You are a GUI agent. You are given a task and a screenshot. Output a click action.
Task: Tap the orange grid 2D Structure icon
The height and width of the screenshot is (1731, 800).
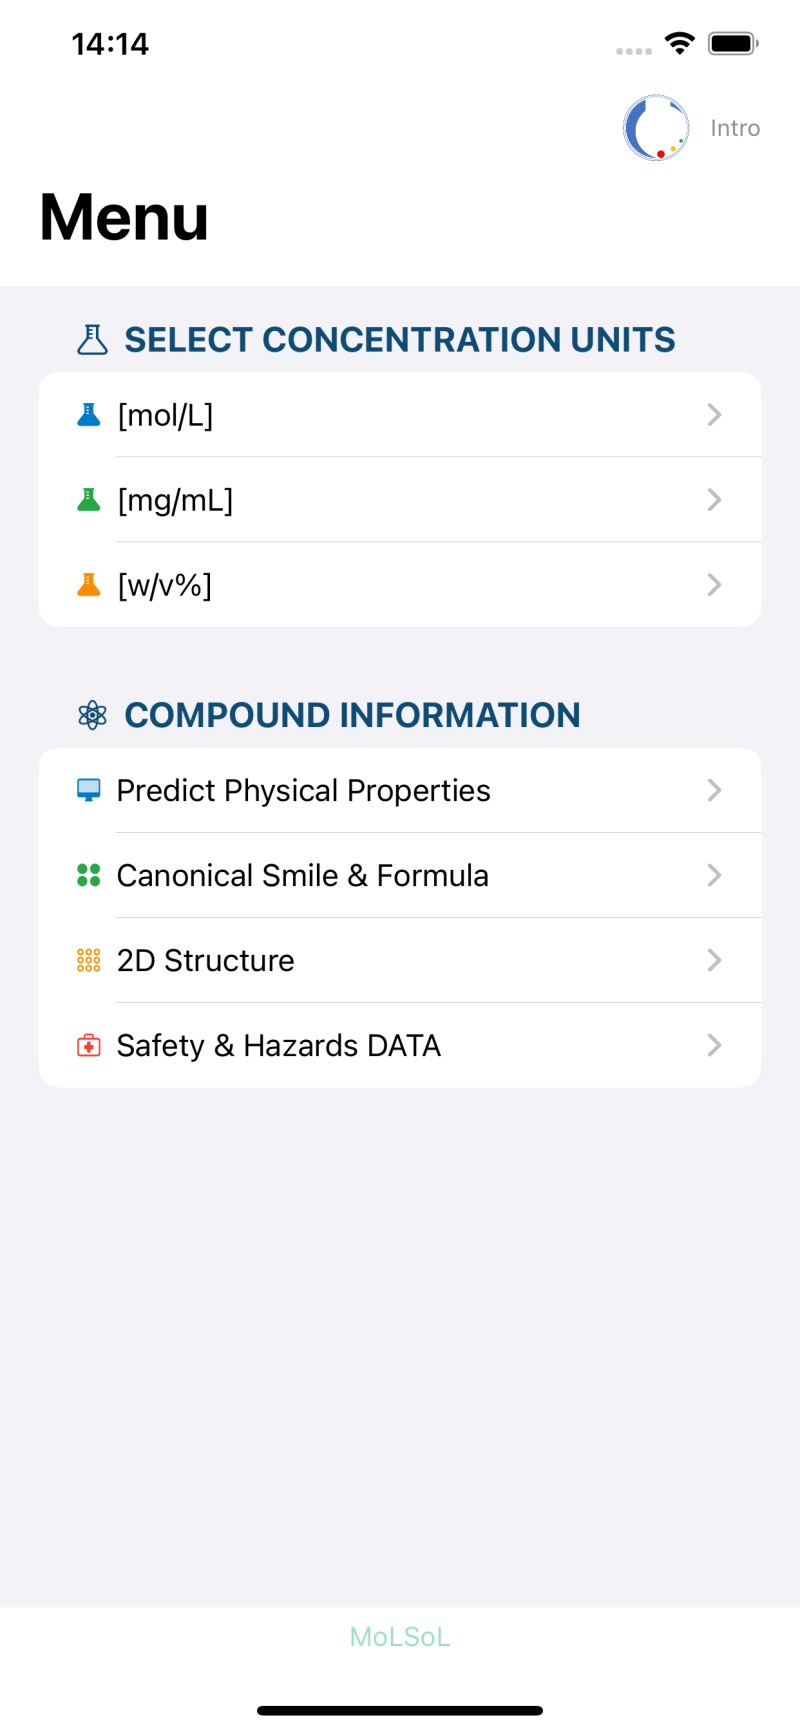pyautogui.click(x=89, y=960)
